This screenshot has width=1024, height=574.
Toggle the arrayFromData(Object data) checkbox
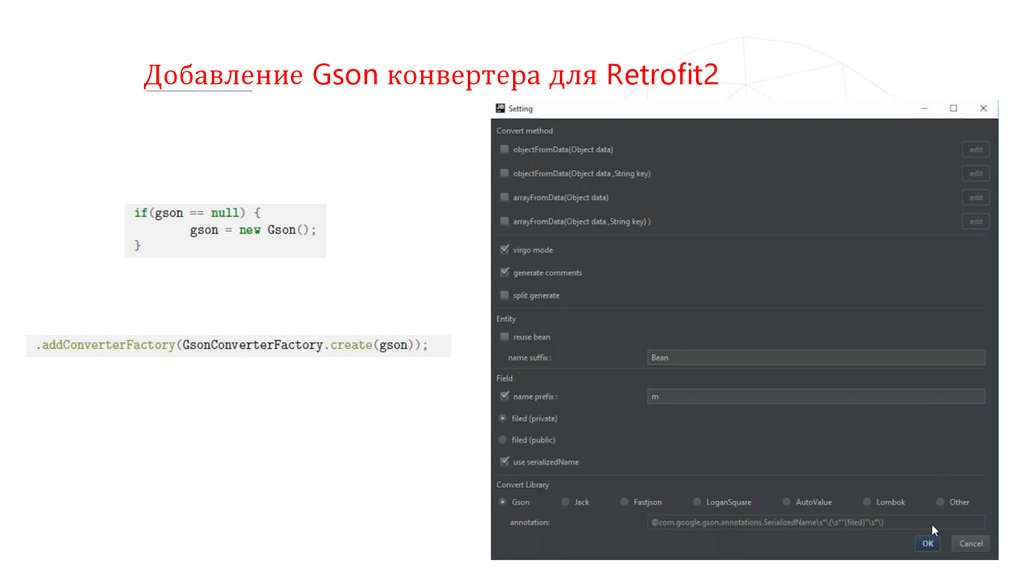[504, 197]
